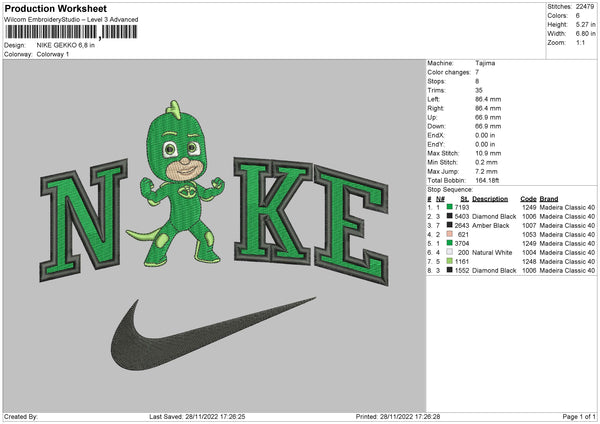The image size is (600, 424).
Task: Click code '1248' in the 1161 row
Action: [529, 261]
